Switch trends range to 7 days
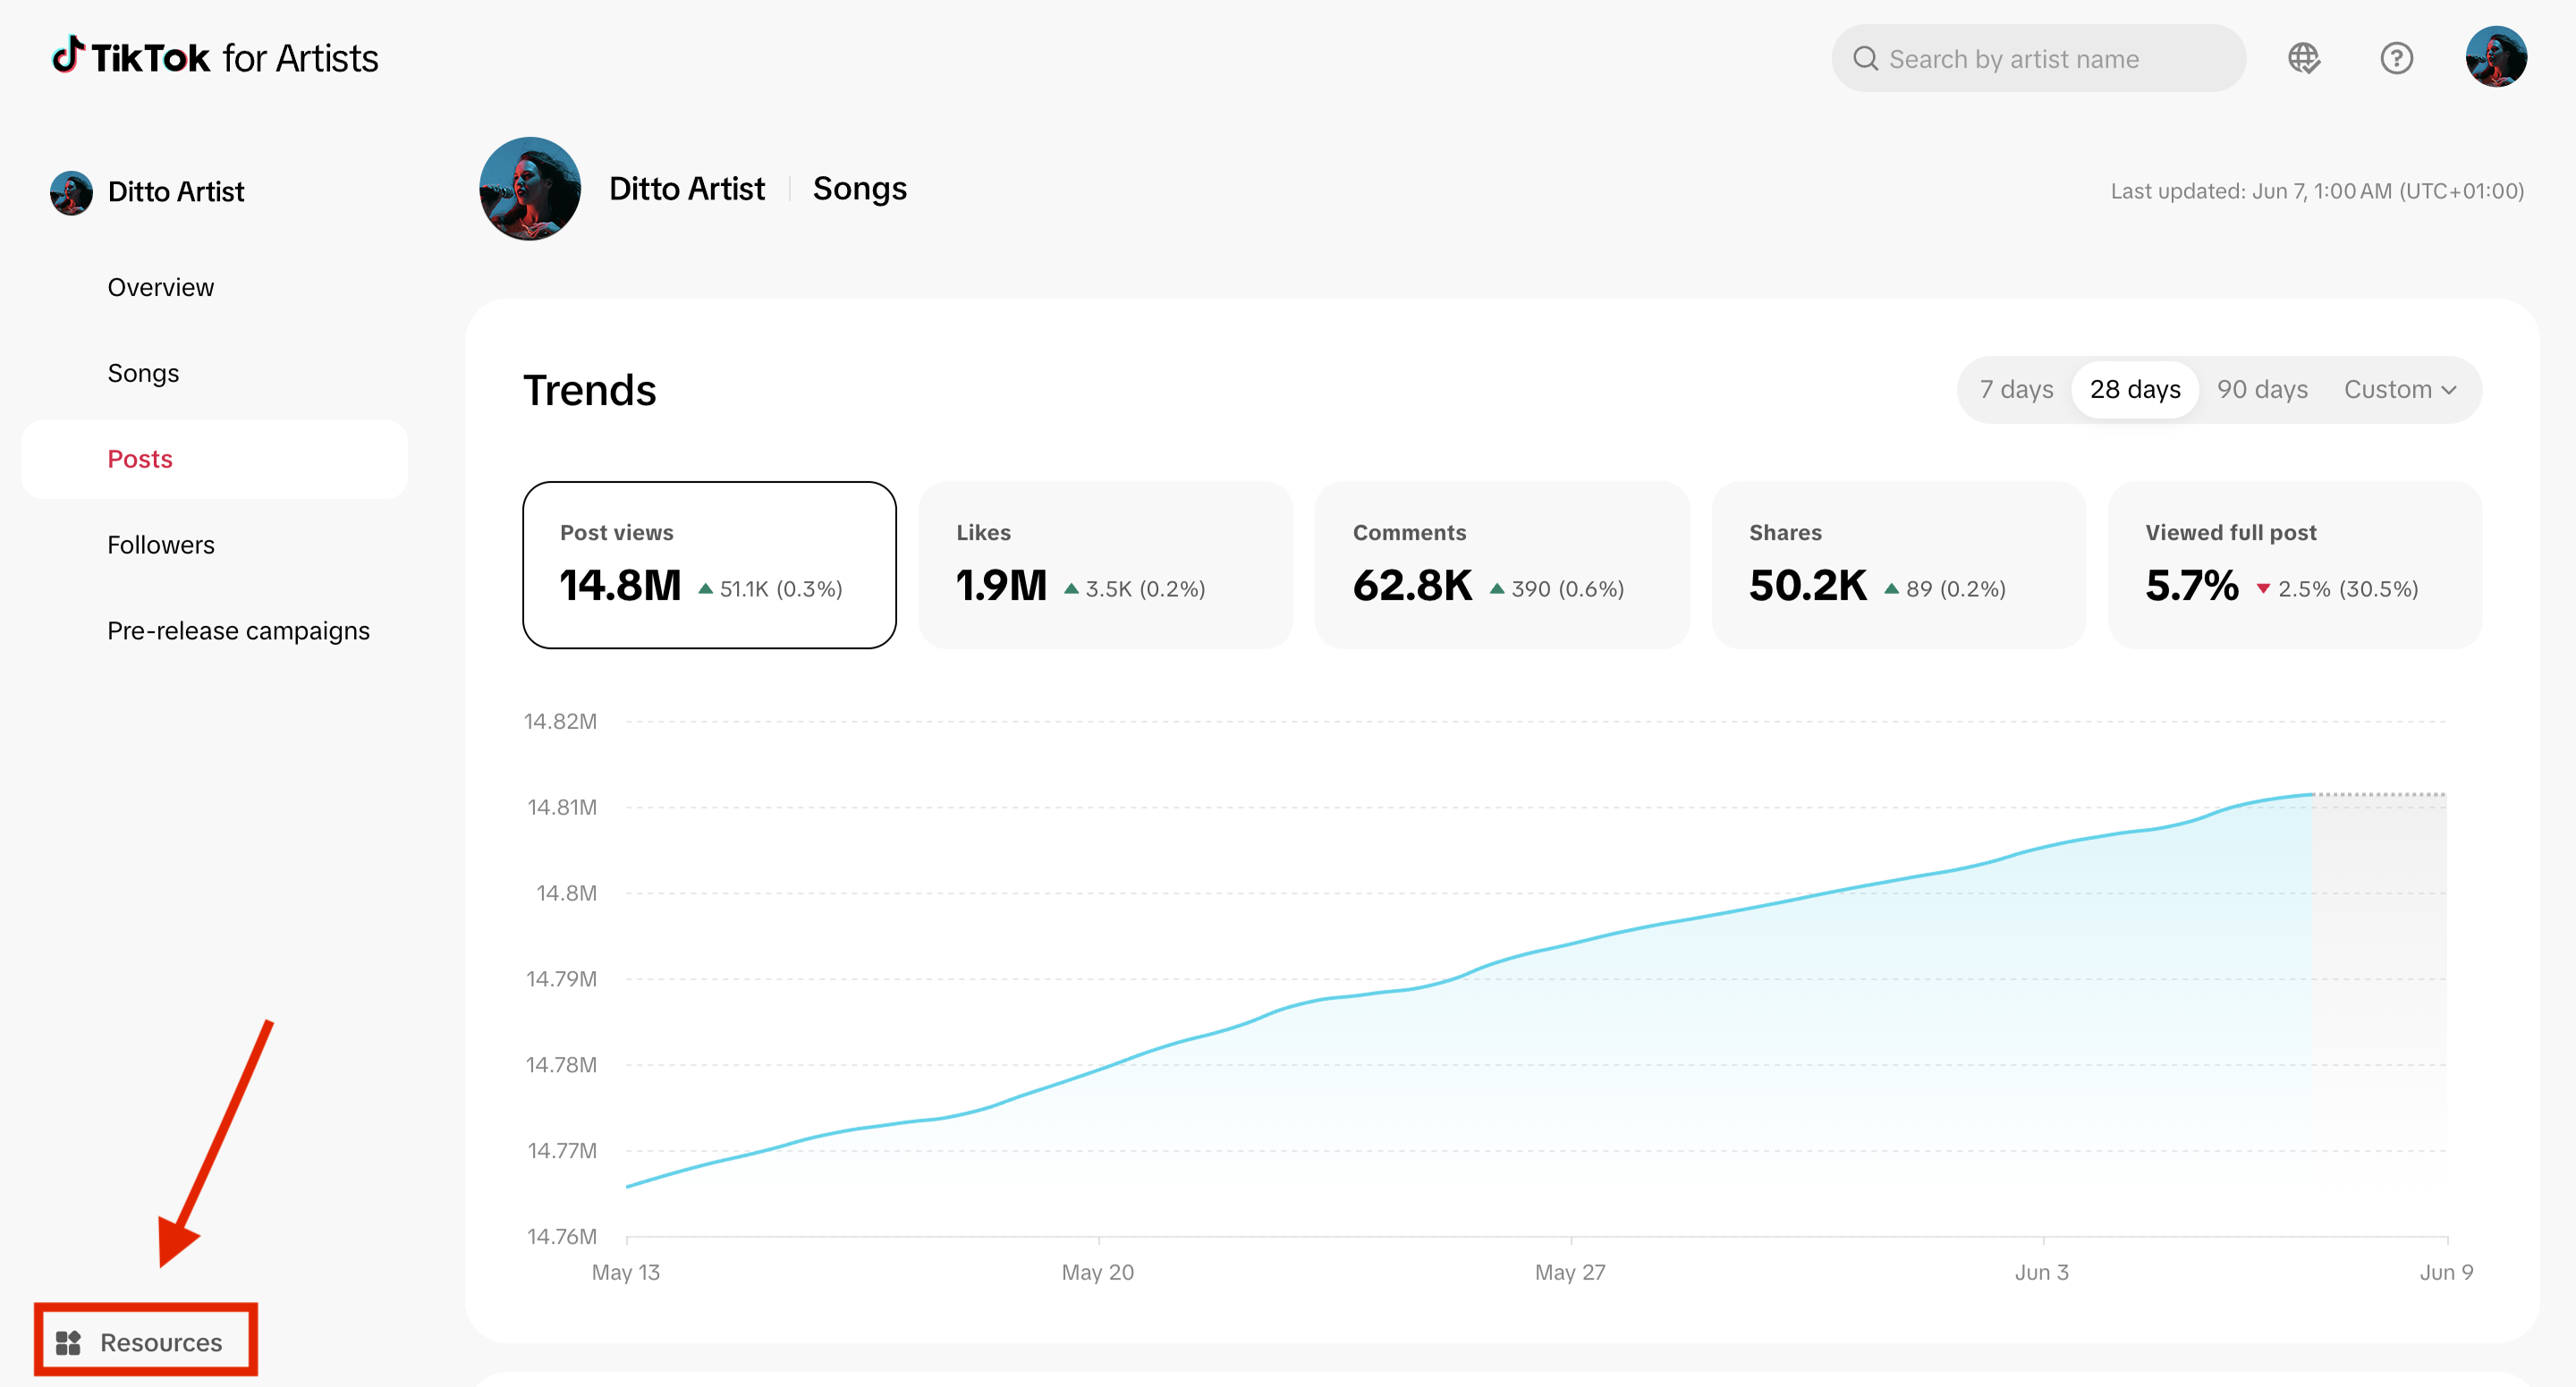Viewport: 2576px width, 1387px height. (x=2016, y=389)
